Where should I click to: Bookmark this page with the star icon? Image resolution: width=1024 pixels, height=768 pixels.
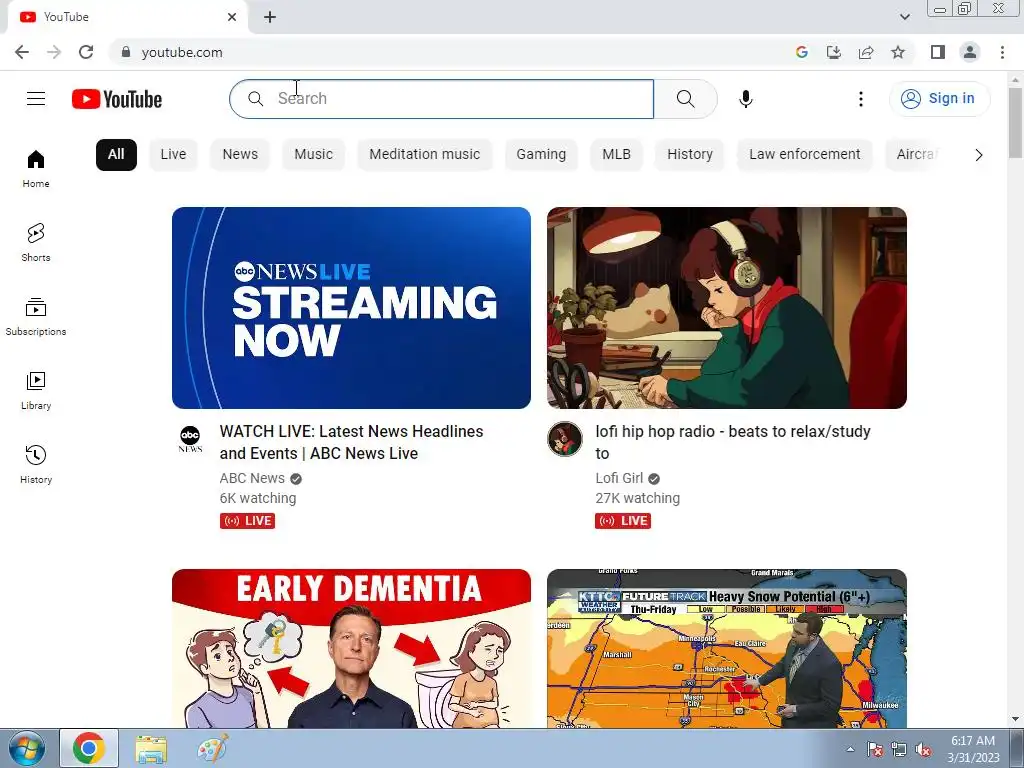[x=898, y=52]
